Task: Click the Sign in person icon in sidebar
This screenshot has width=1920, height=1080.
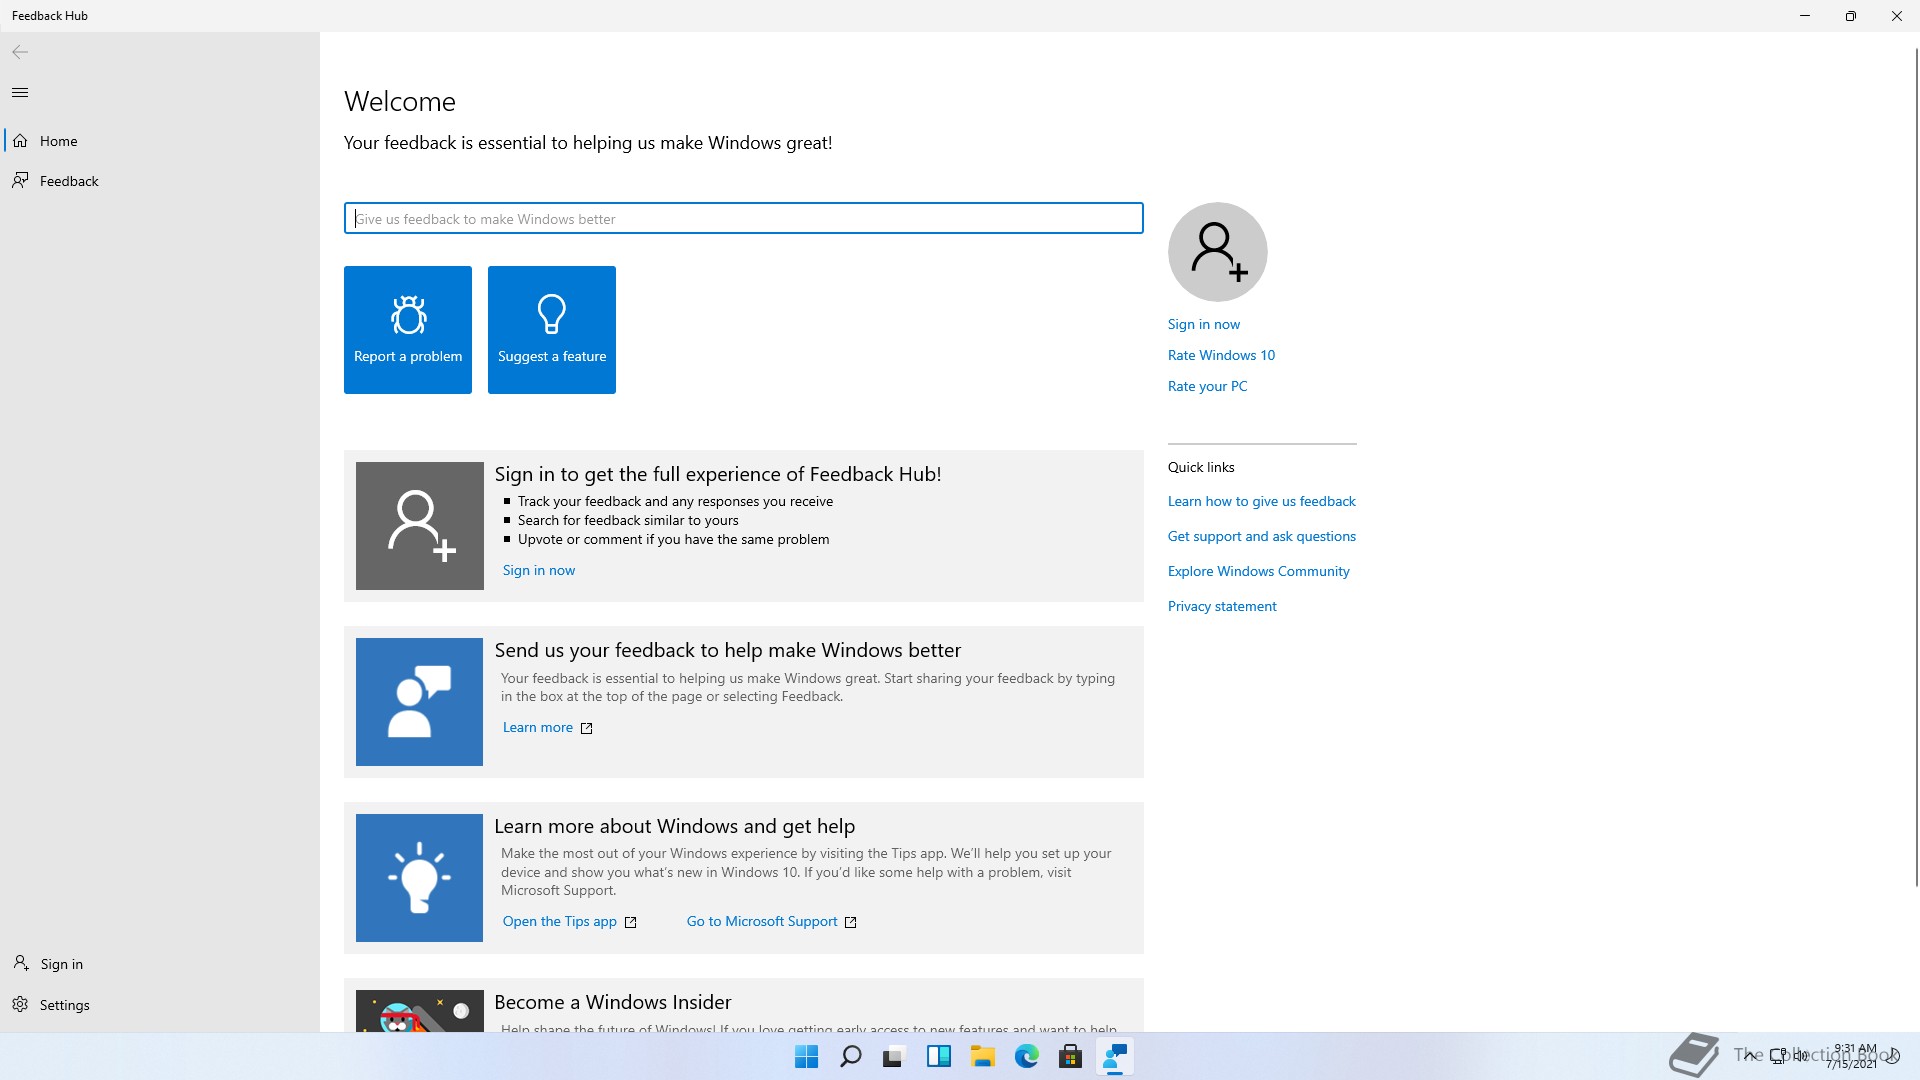Action: point(20,963)
